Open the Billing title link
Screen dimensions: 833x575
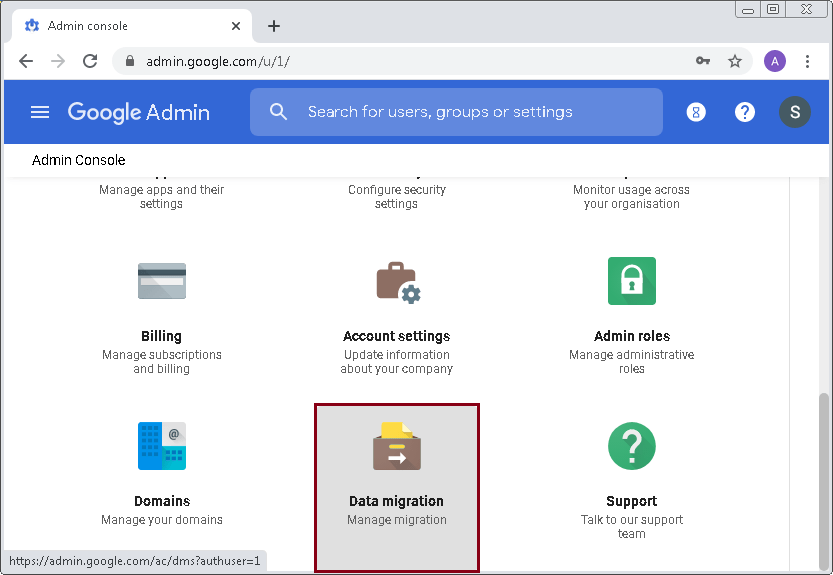[162, 336]
